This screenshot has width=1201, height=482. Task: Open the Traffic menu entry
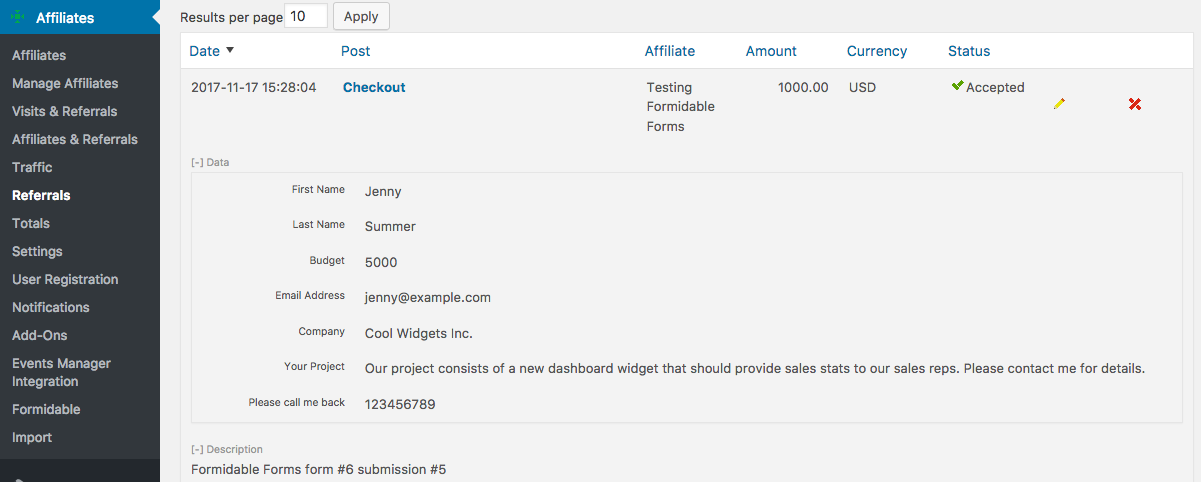pyautogui.click(x=32, y=167)
